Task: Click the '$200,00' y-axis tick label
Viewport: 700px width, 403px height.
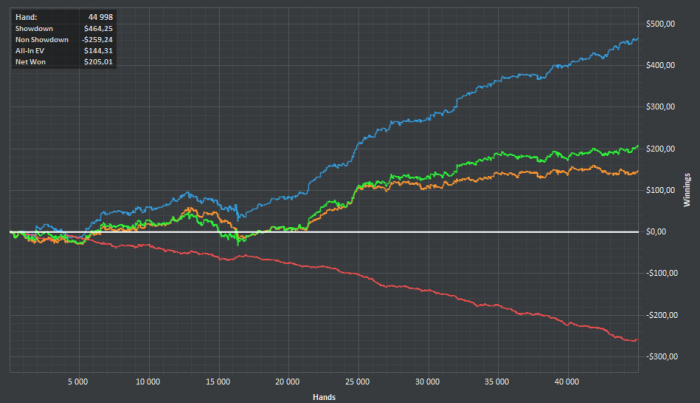Action: click(660, 149)
